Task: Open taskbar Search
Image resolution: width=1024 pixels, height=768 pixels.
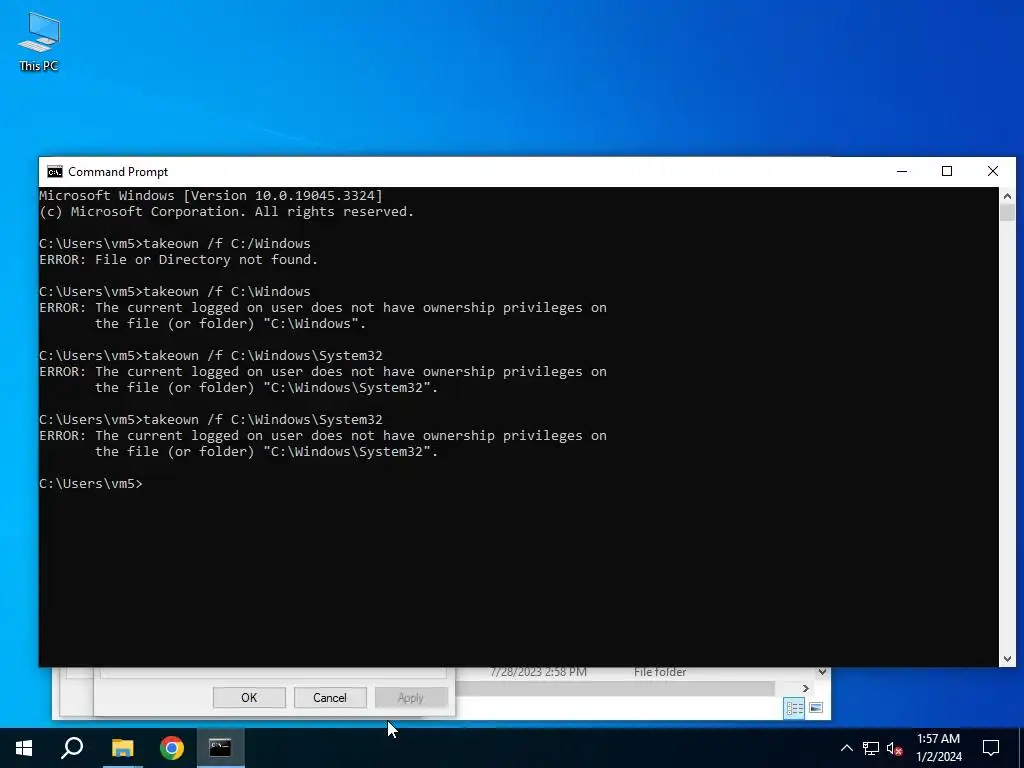Action: [x=72, y=748]
